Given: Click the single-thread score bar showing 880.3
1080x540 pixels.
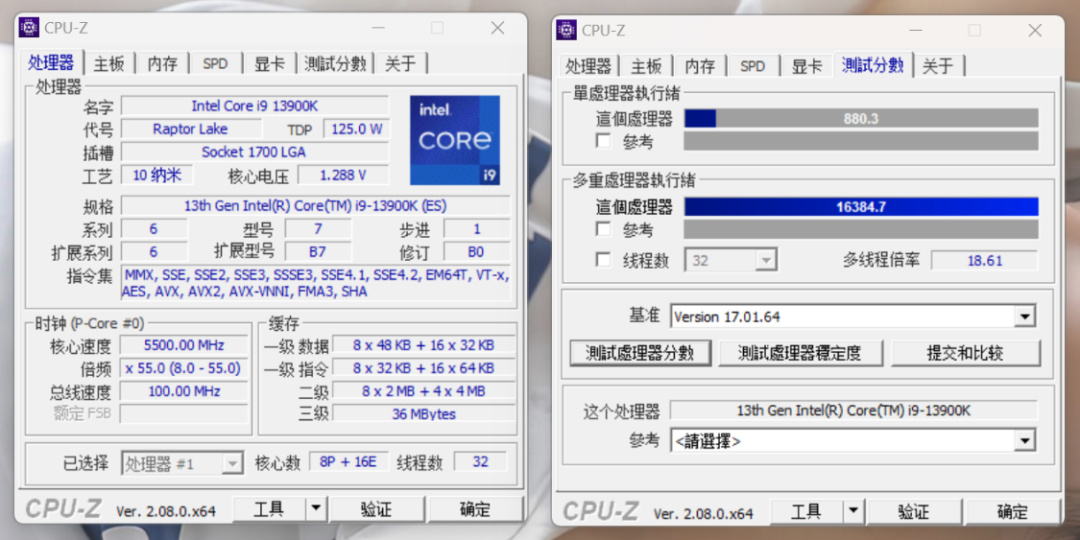Looking at the screenshot, I should tap(861, 118).
